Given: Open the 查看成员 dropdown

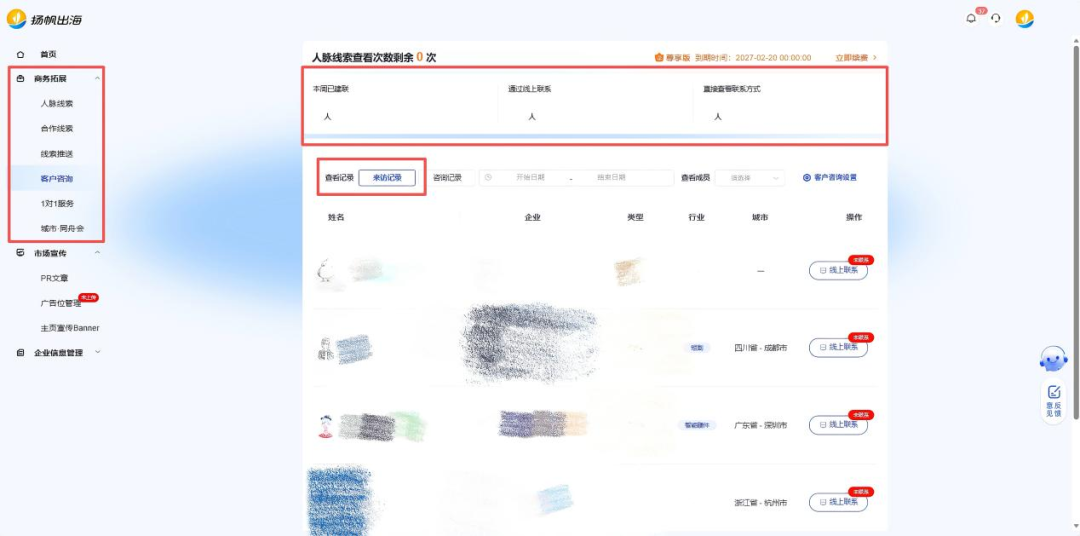Looking at the screenshot, I should coord(749,178).
